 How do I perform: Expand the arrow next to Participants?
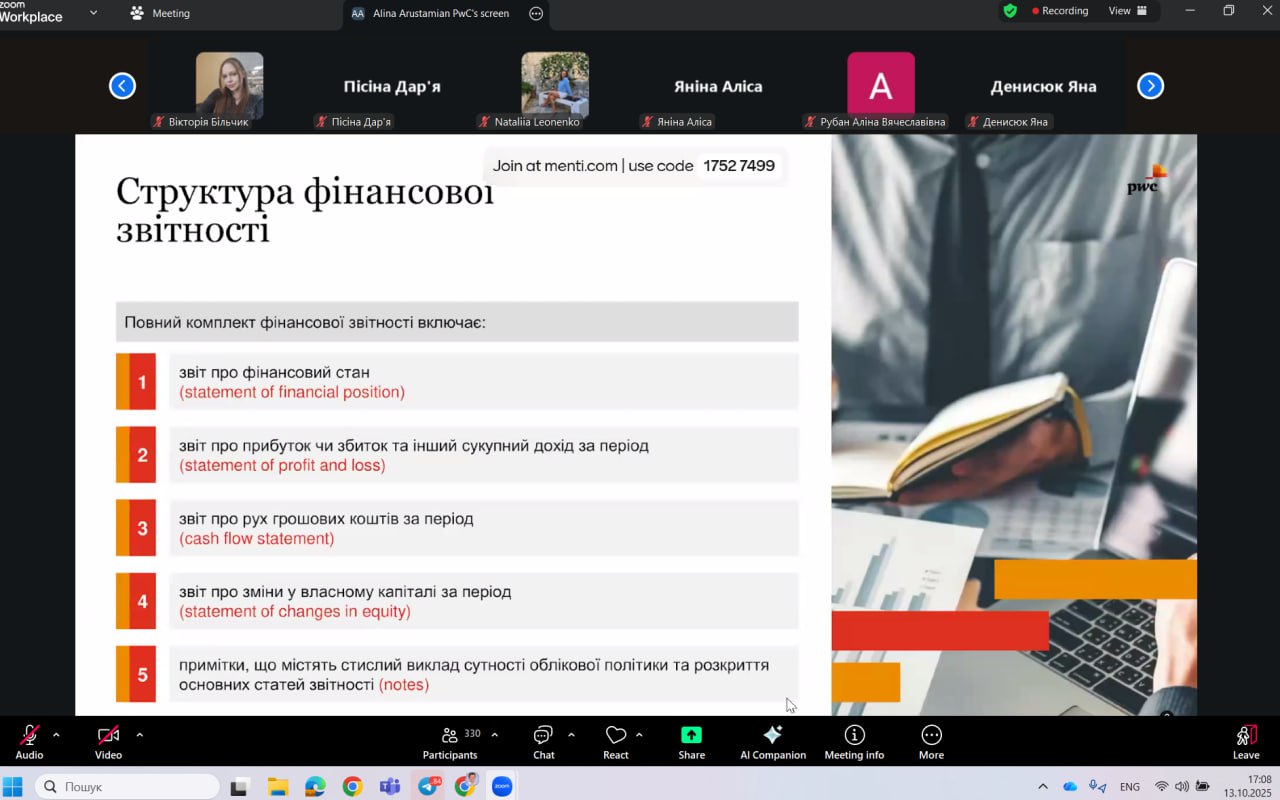[x=494, y=735]
